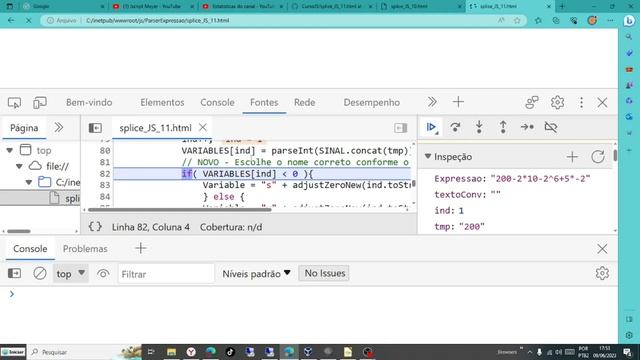The width and height of the screenshot is (640, 360).
Task: Open the Console tab in top bar
Action: pos(217,102)
